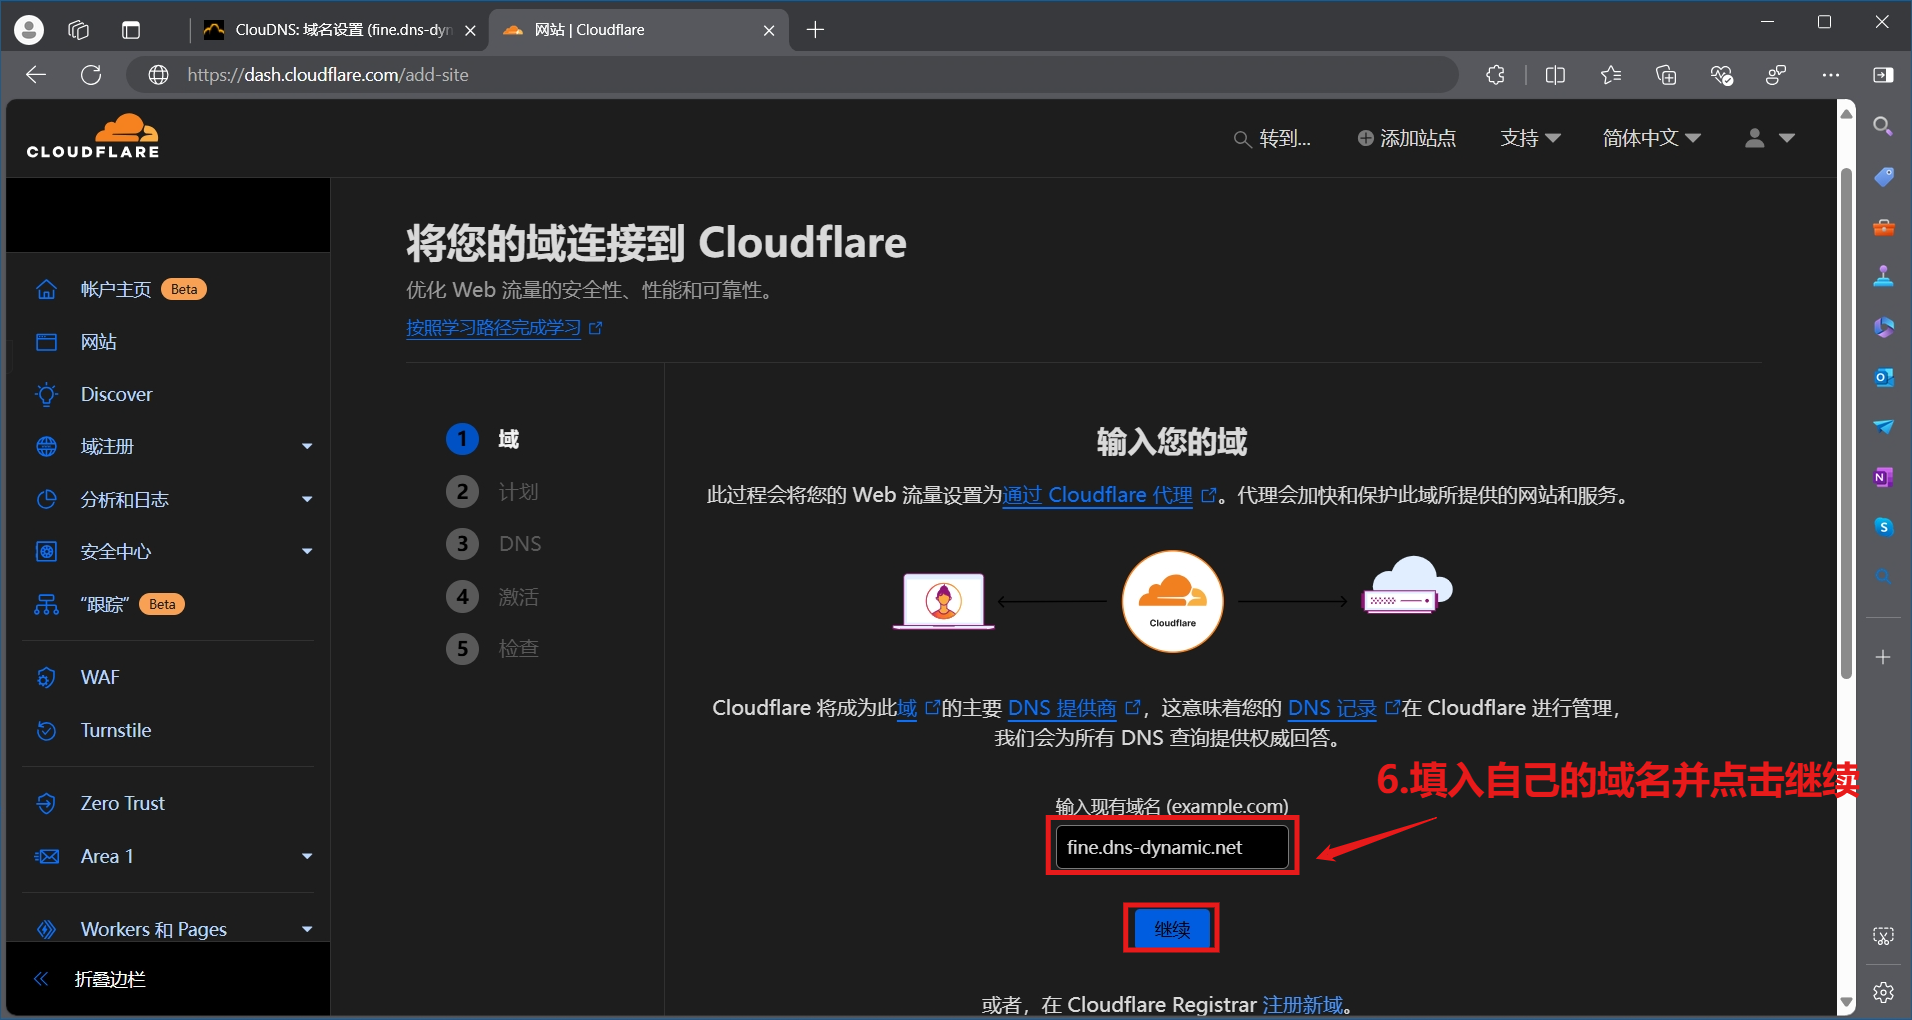Open the tools briefcase sidebar icon
1912x1020 pixels.
[x=1883, y=227]
